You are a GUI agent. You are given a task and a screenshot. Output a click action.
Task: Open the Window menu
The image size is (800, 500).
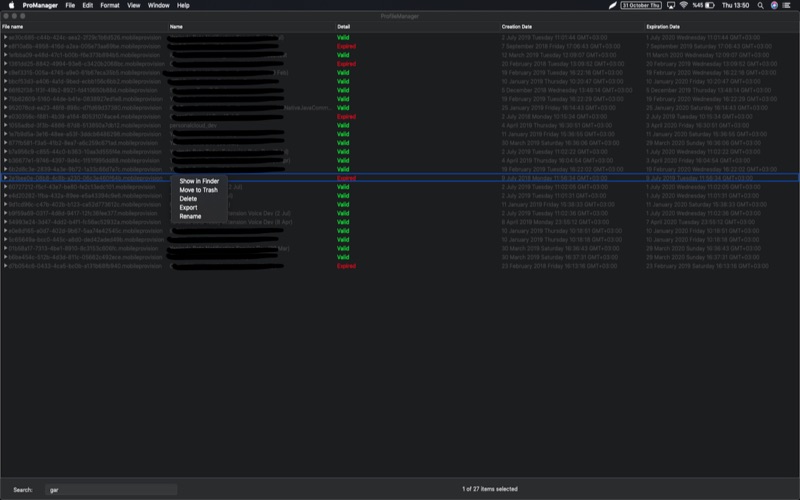click(x=159, y=5)
